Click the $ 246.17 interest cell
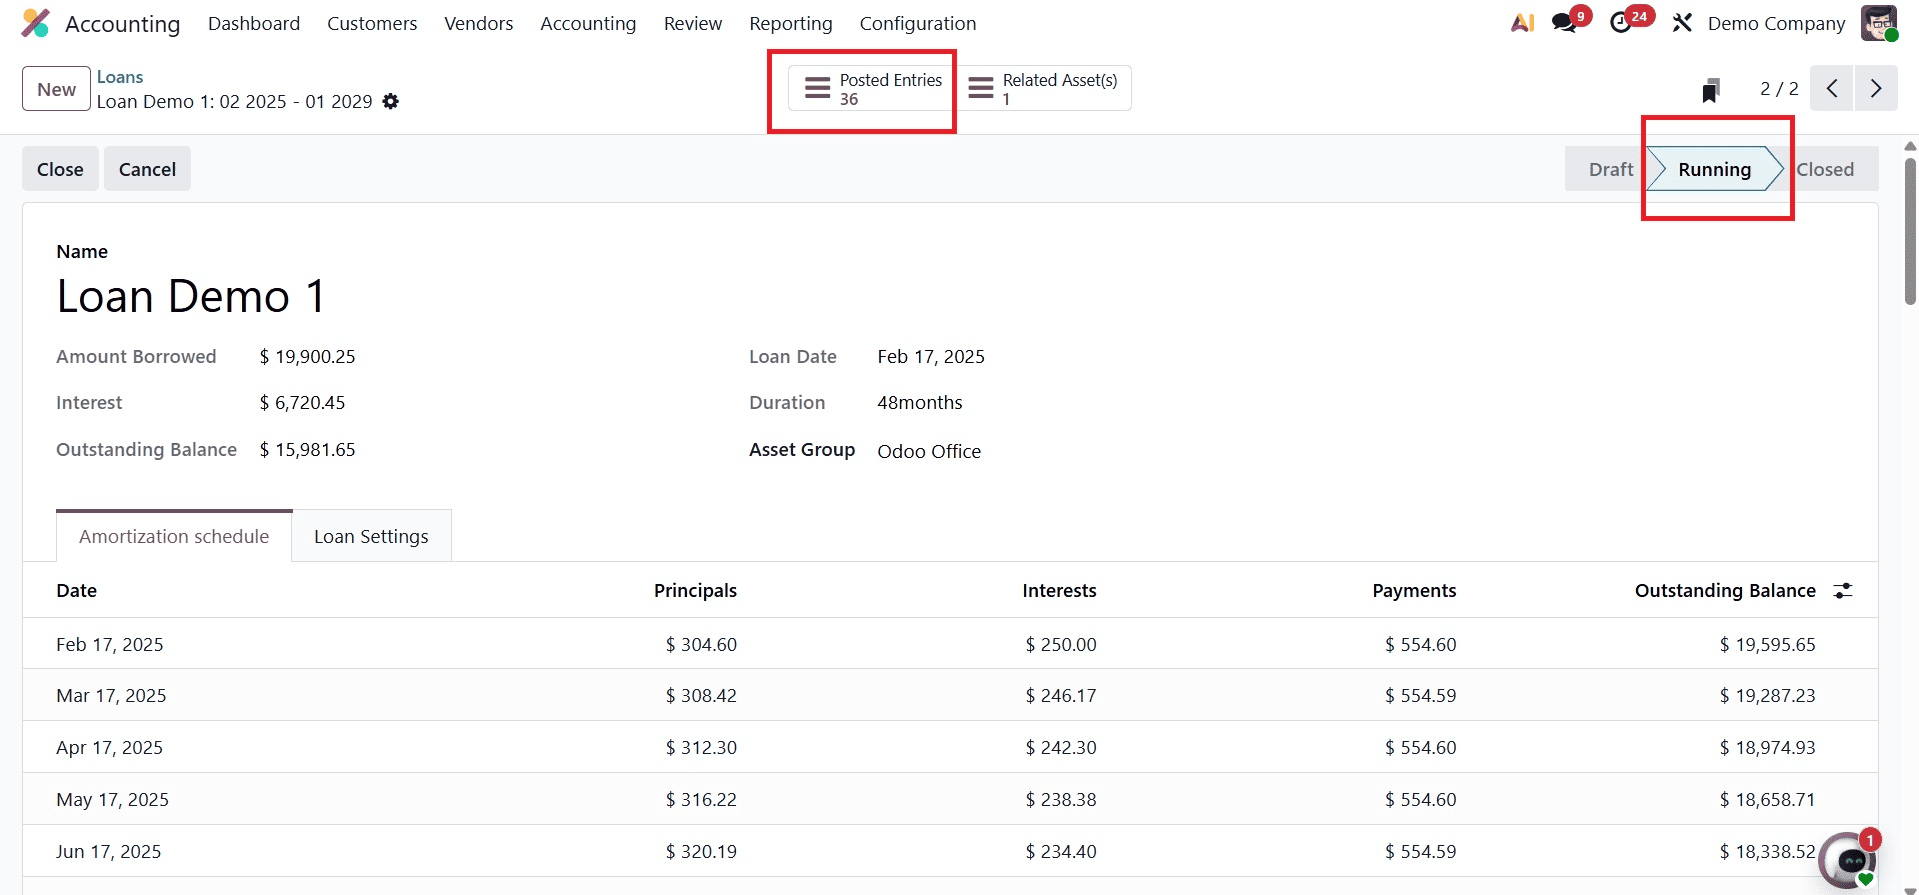The image size is (1919, 895). tap(1060, 695)
